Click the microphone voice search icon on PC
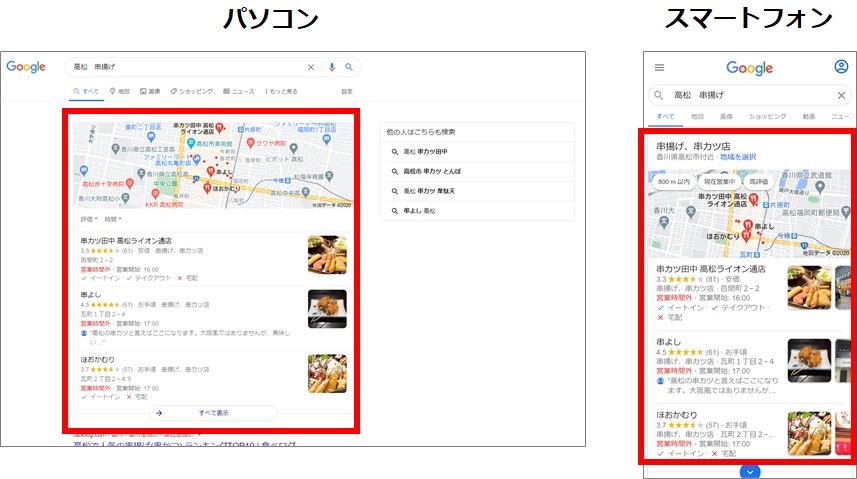This screenshot has width=857, height=479. click(332, 67)
